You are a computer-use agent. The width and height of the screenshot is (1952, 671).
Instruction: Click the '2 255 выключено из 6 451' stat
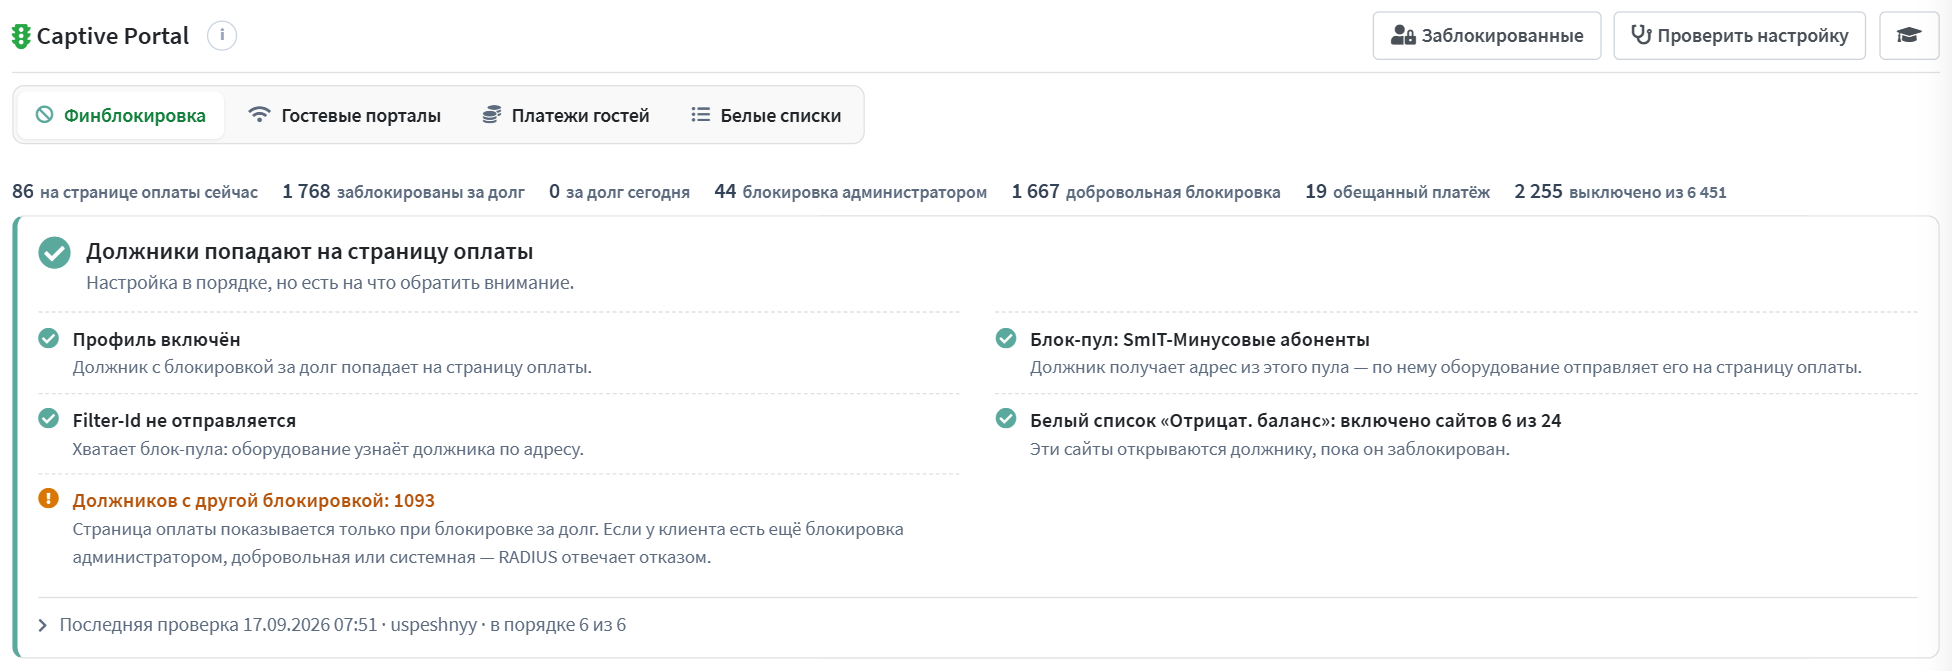pyautogui.click(x=1620, y=192)
